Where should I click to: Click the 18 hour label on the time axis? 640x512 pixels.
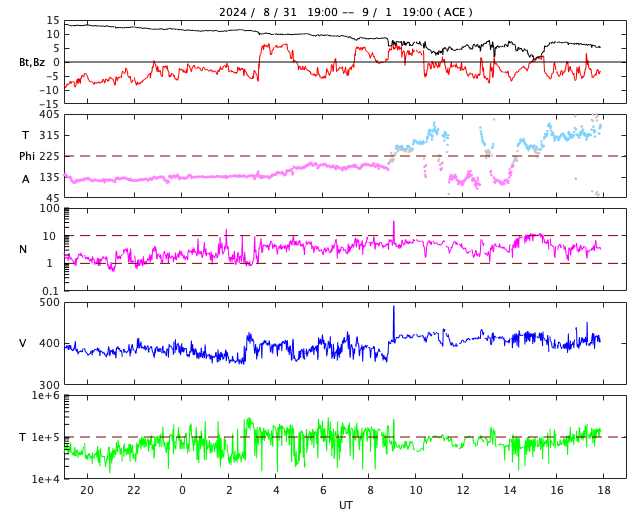604,490
